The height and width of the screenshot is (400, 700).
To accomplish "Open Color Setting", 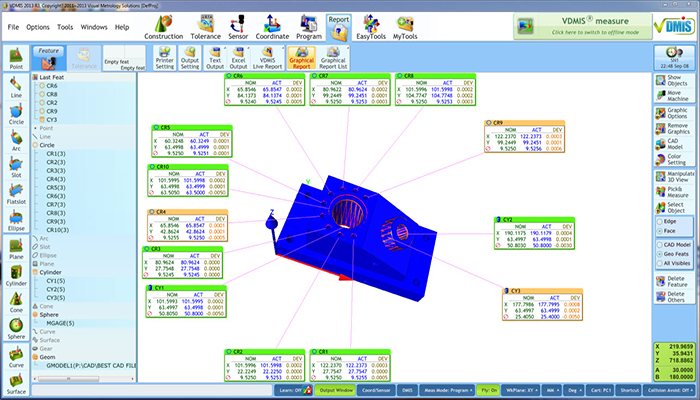I will pyautogui.click(x=675, y=159).
